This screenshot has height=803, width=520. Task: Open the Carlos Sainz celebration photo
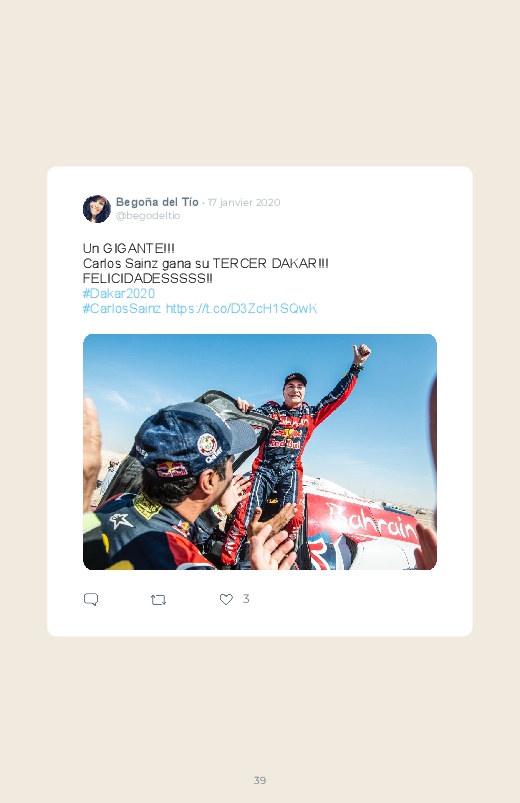260,452
